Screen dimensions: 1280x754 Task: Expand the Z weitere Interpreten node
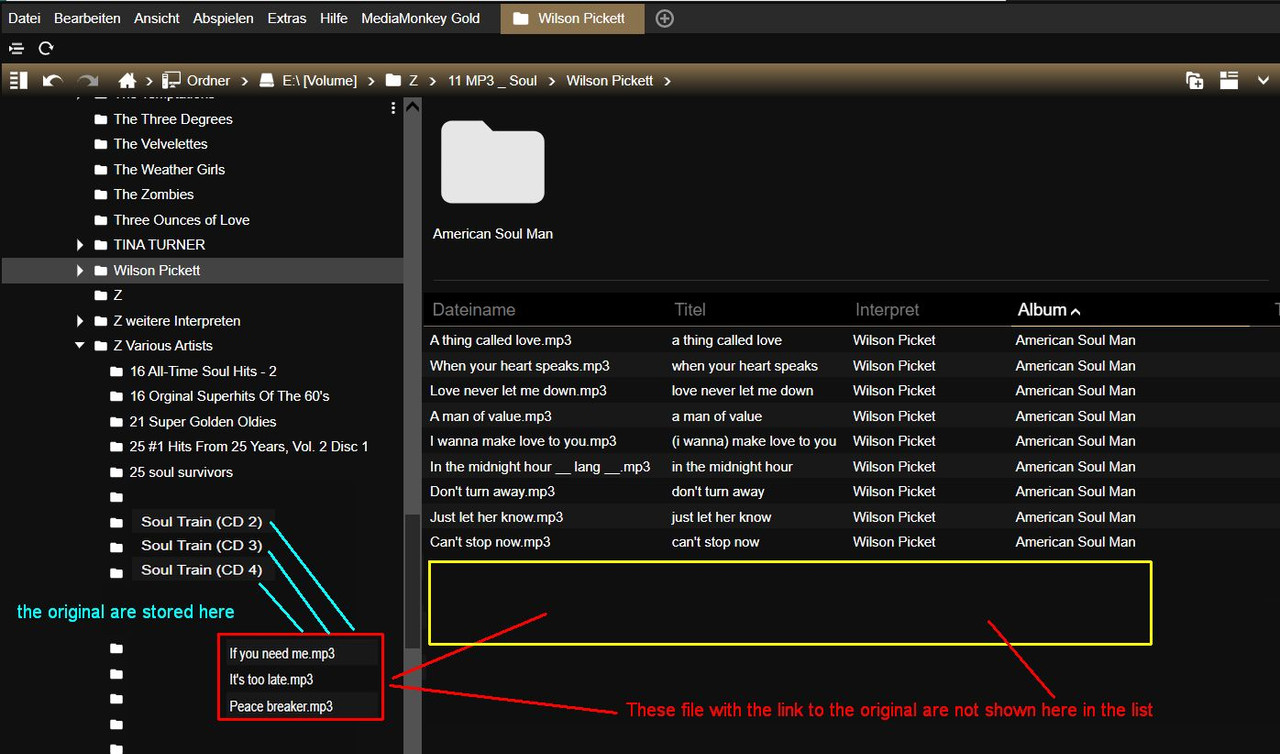pyautogui.click(x=80, y=321)
